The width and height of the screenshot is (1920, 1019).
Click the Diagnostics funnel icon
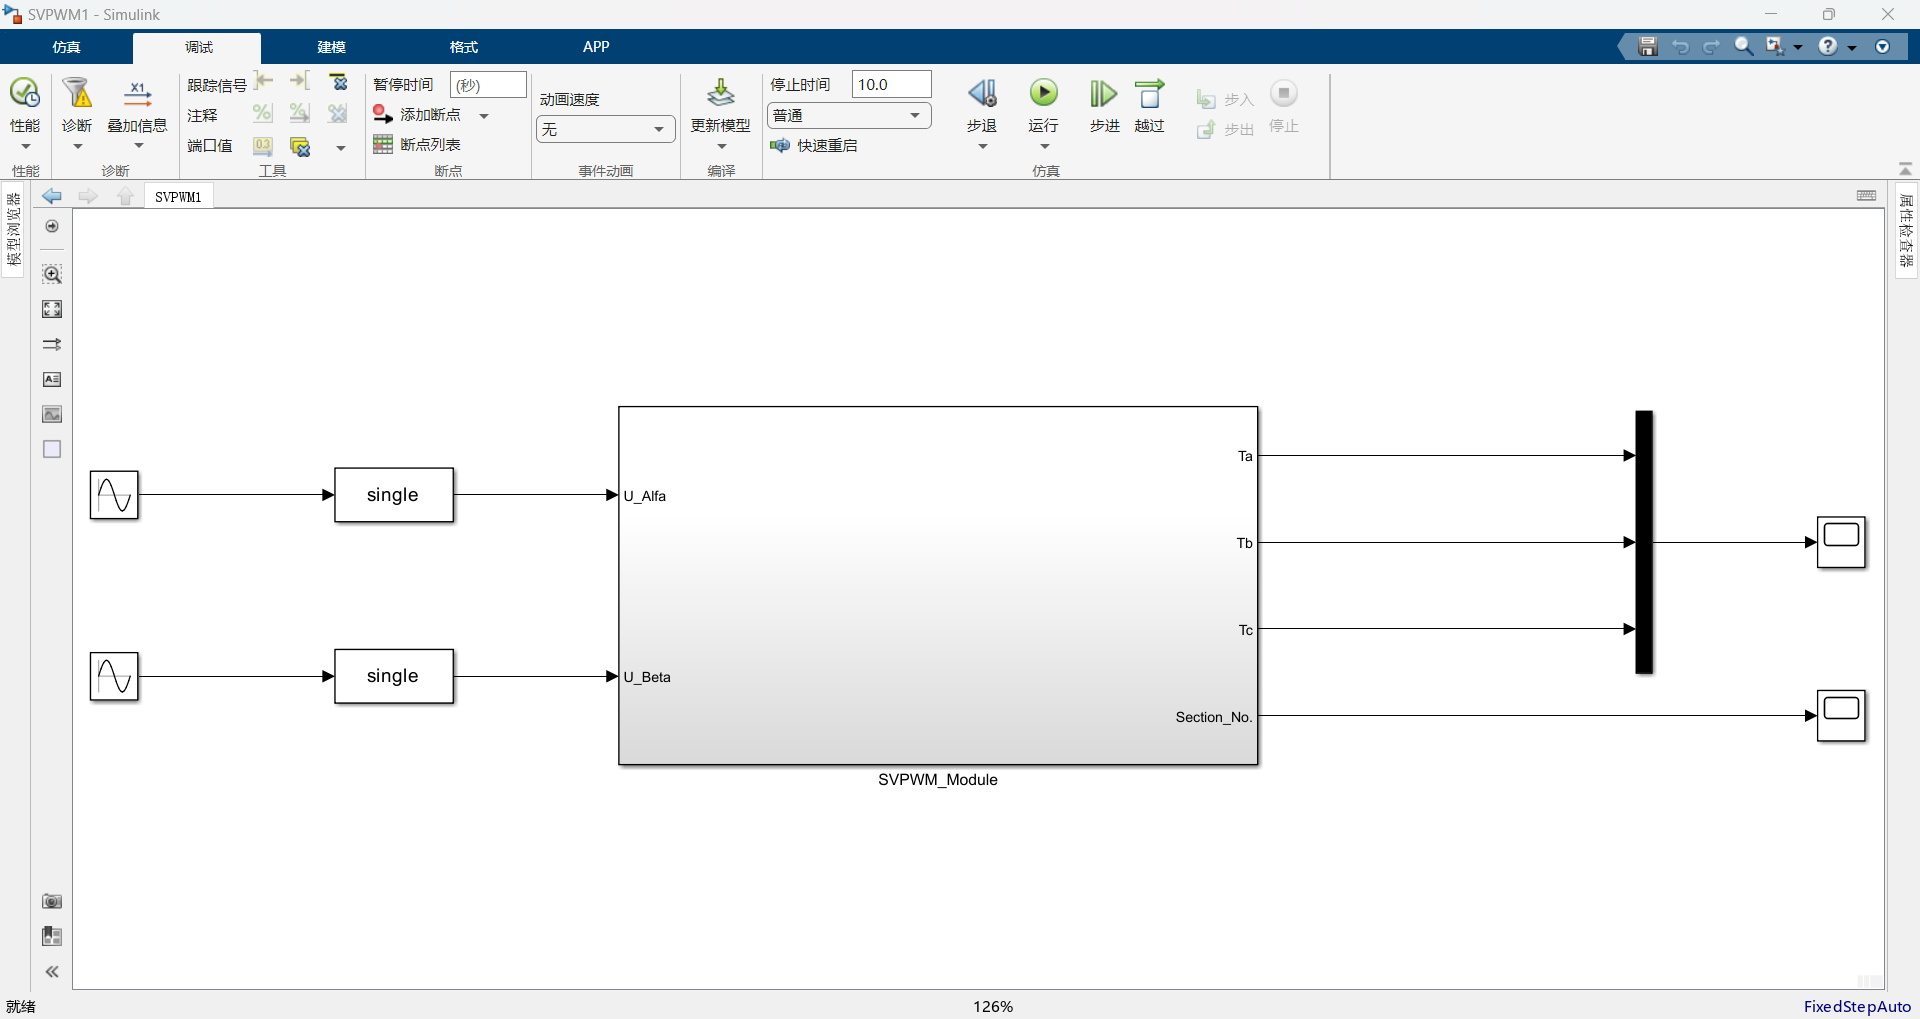(77, 94)
